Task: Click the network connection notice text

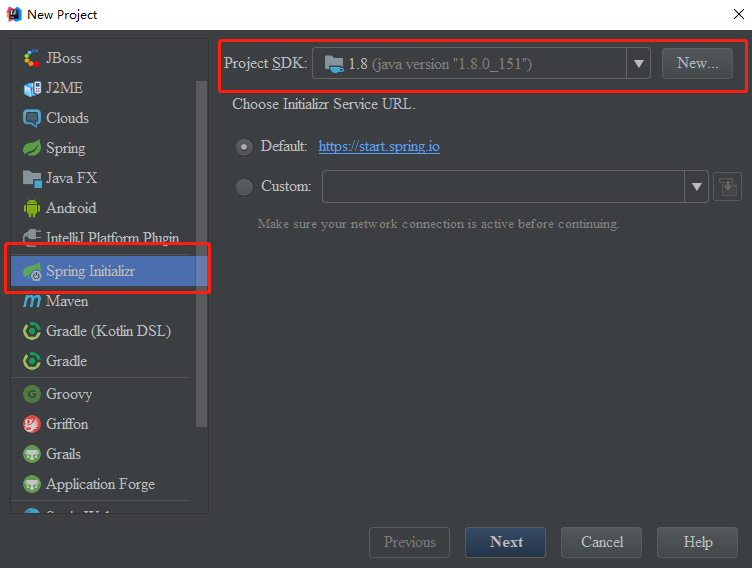Action: coord(438,224)
